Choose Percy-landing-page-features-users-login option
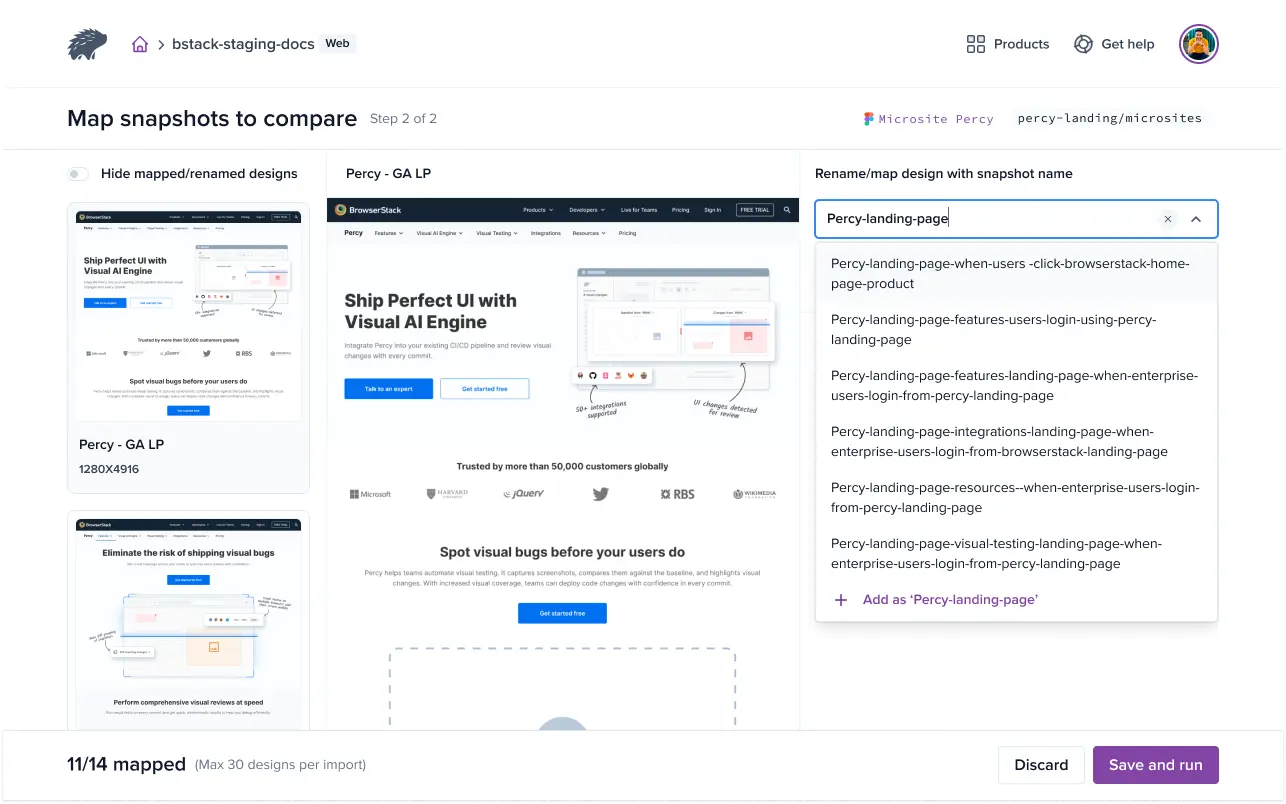The image size is (1286, 804). pyautogui.click(x=993, y=329)
